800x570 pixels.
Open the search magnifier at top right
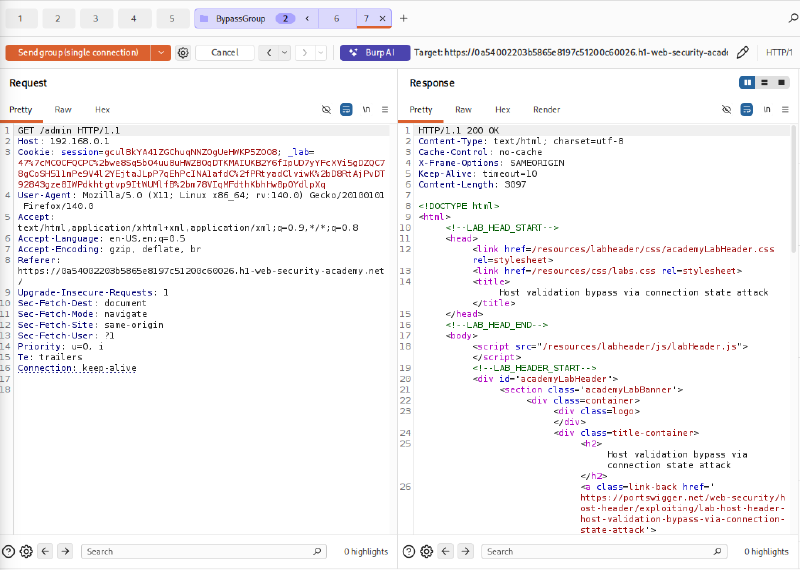coord(793,18)
